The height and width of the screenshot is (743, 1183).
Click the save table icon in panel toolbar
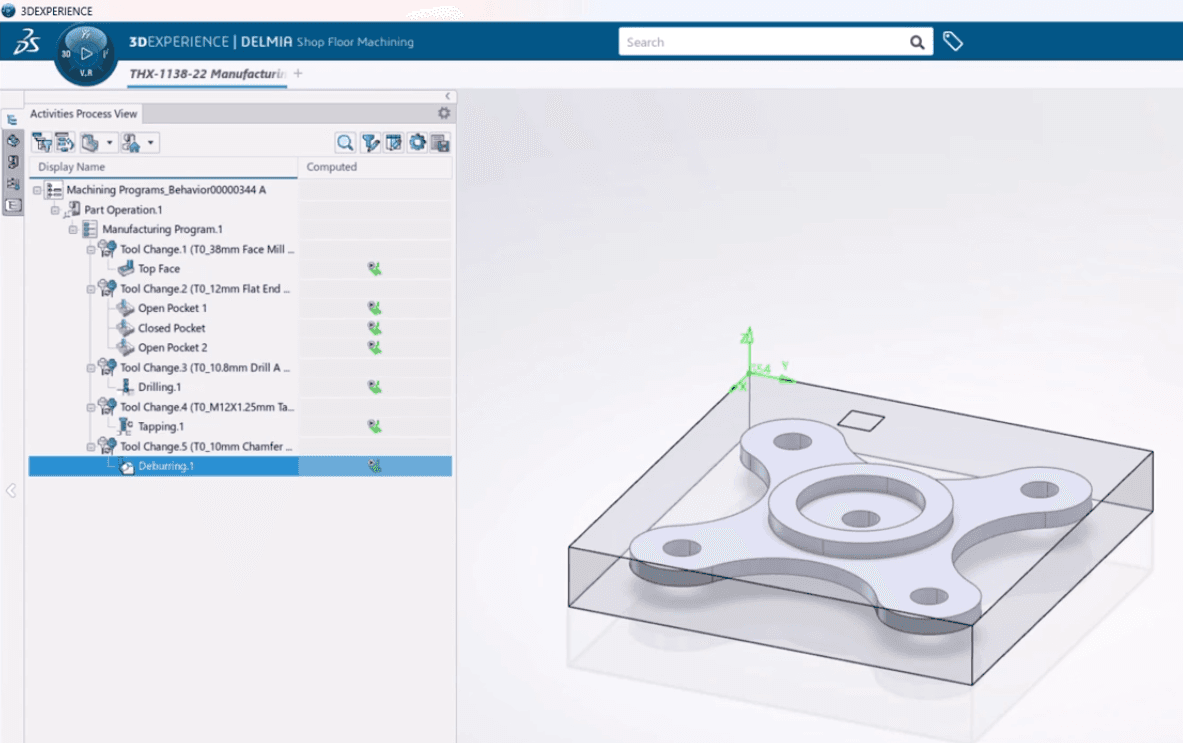(x=441, y=143)
